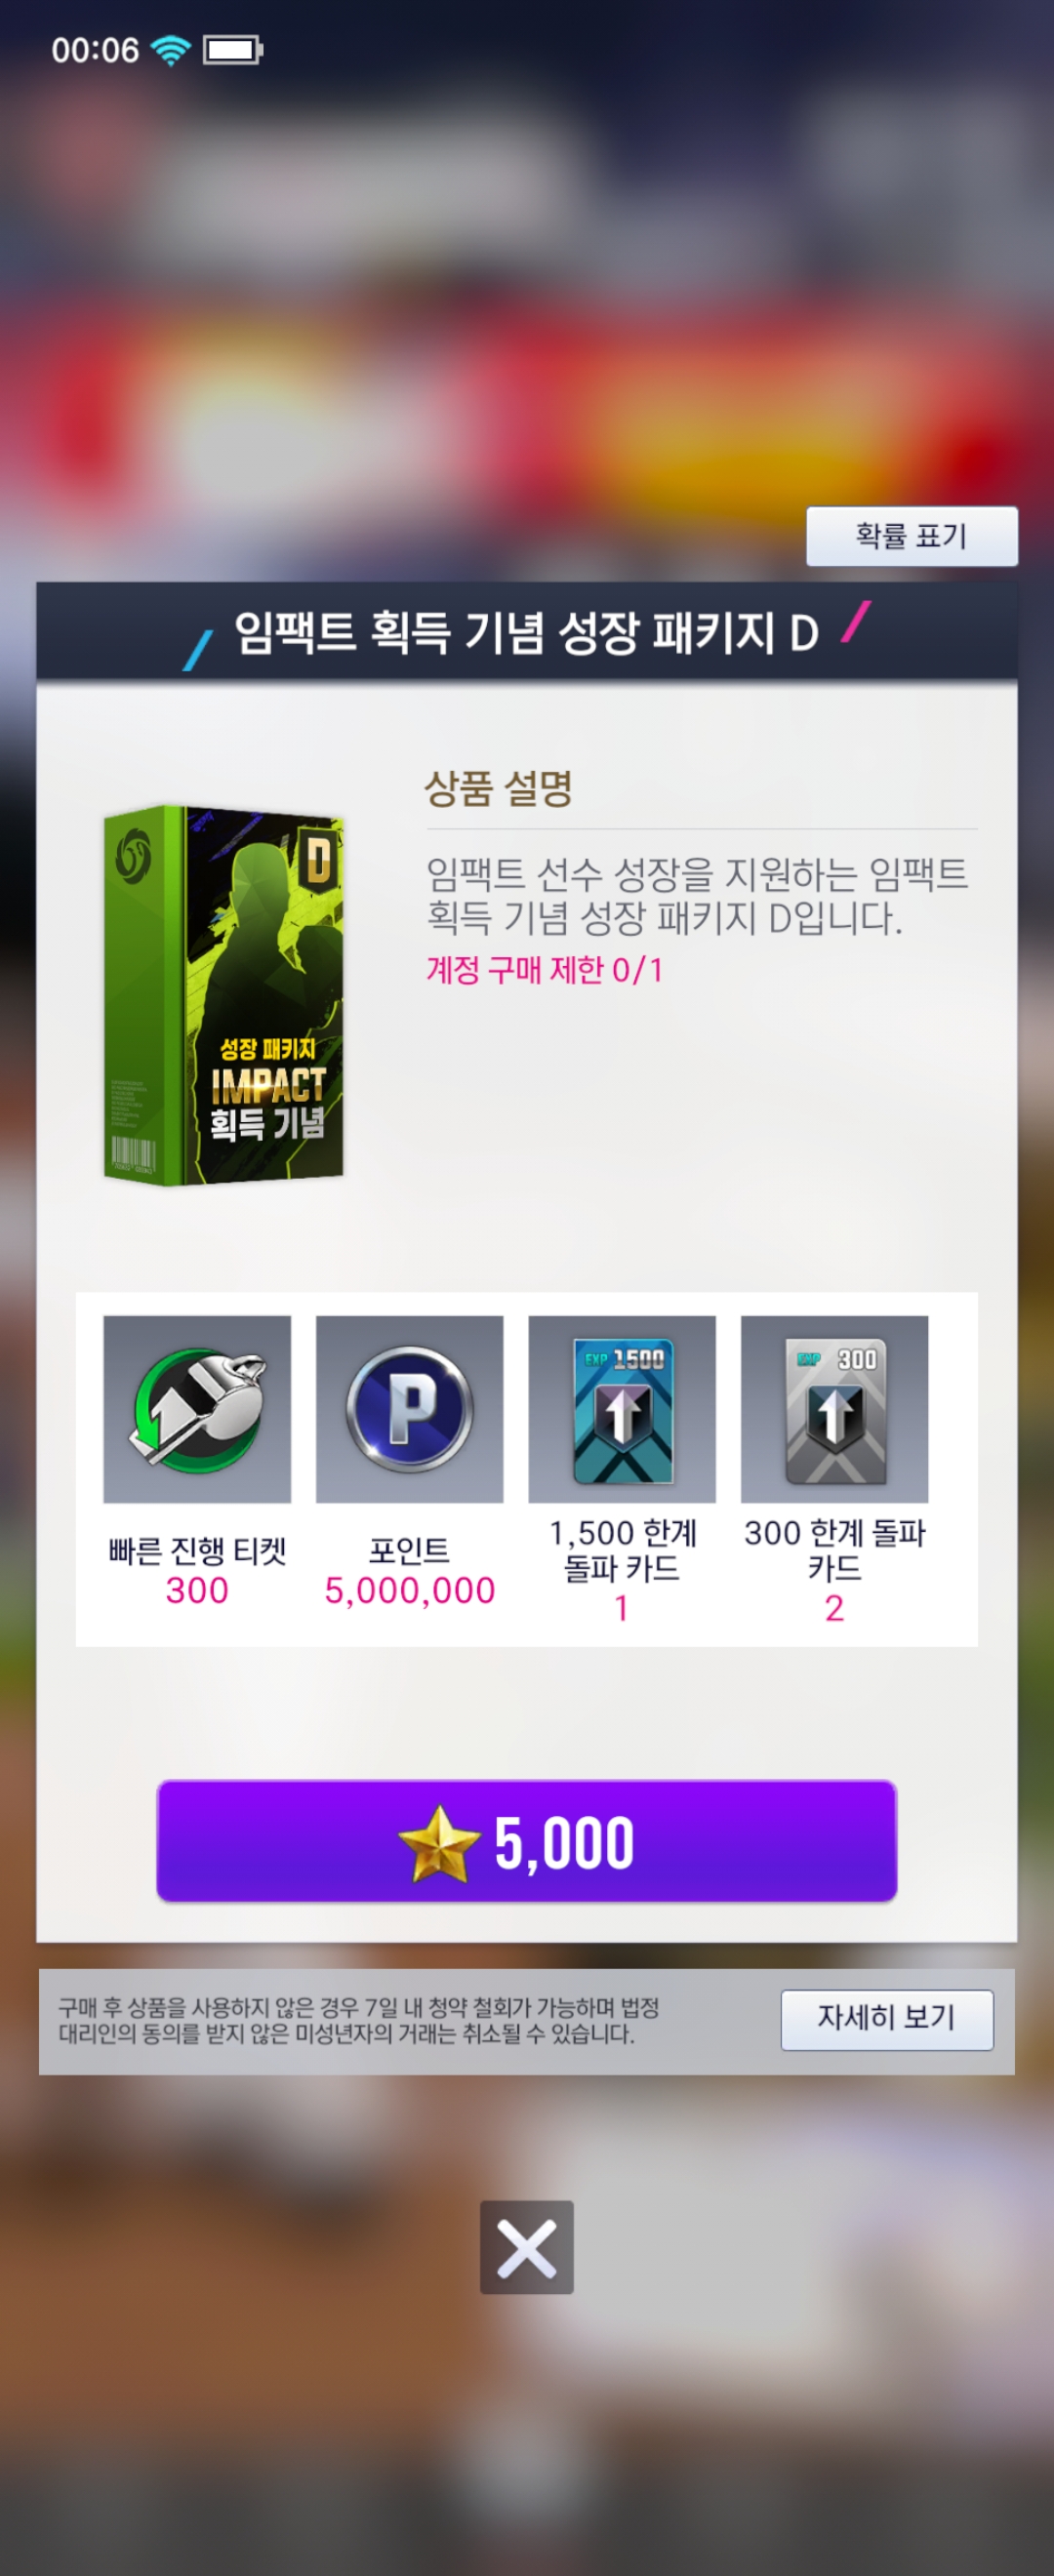Tap the package title bar text
This screenshot has height=2576, width=1054.
[526, 633]
